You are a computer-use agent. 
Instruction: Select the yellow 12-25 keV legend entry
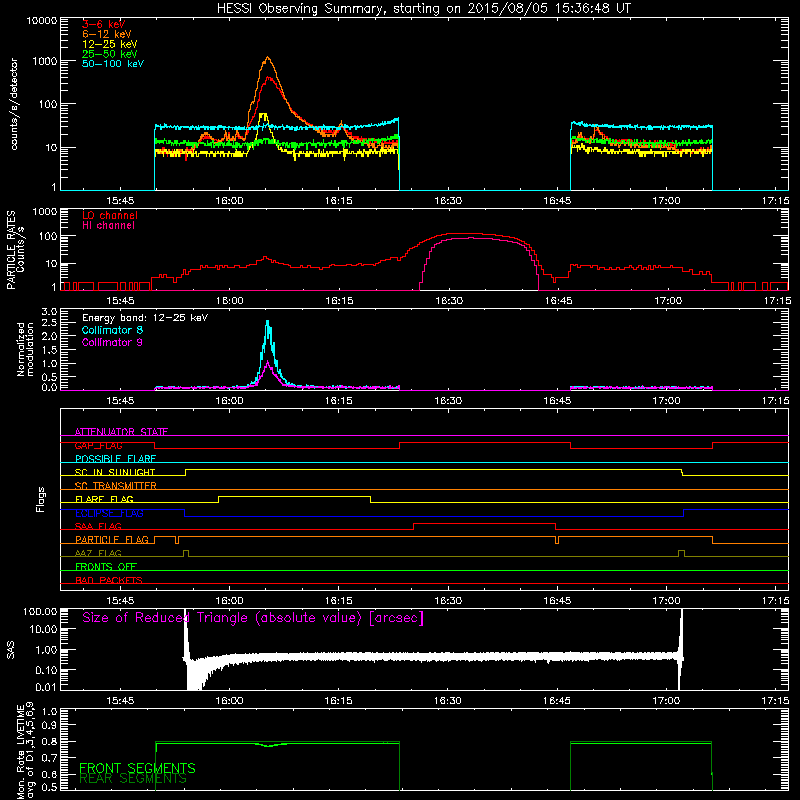[x=110, y=44]
